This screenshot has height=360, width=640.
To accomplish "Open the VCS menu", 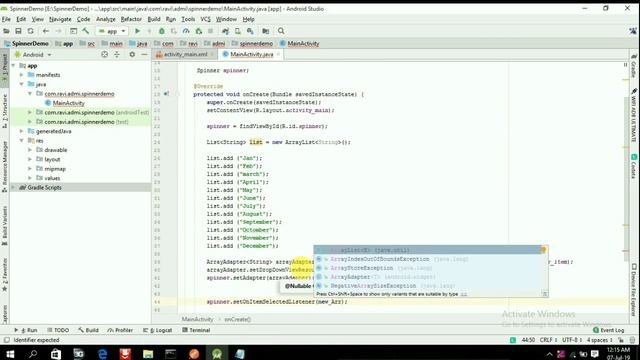I will pos(205,19).
